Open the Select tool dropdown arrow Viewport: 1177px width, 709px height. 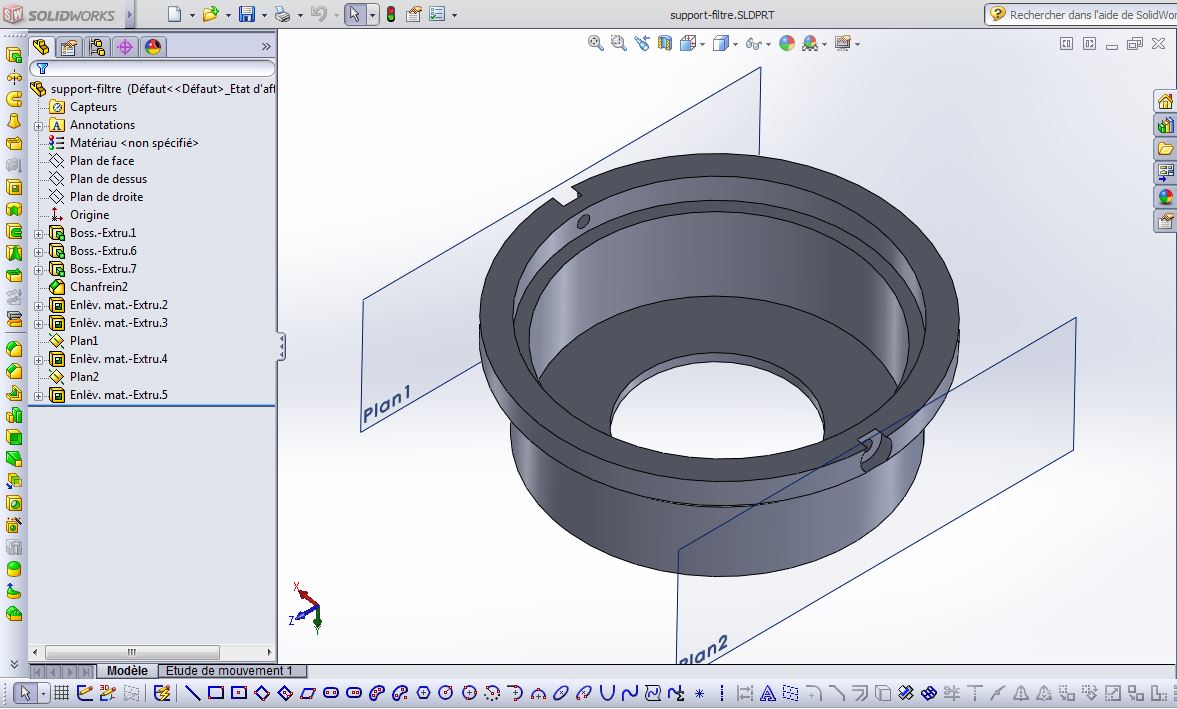(x=372, y=14)
